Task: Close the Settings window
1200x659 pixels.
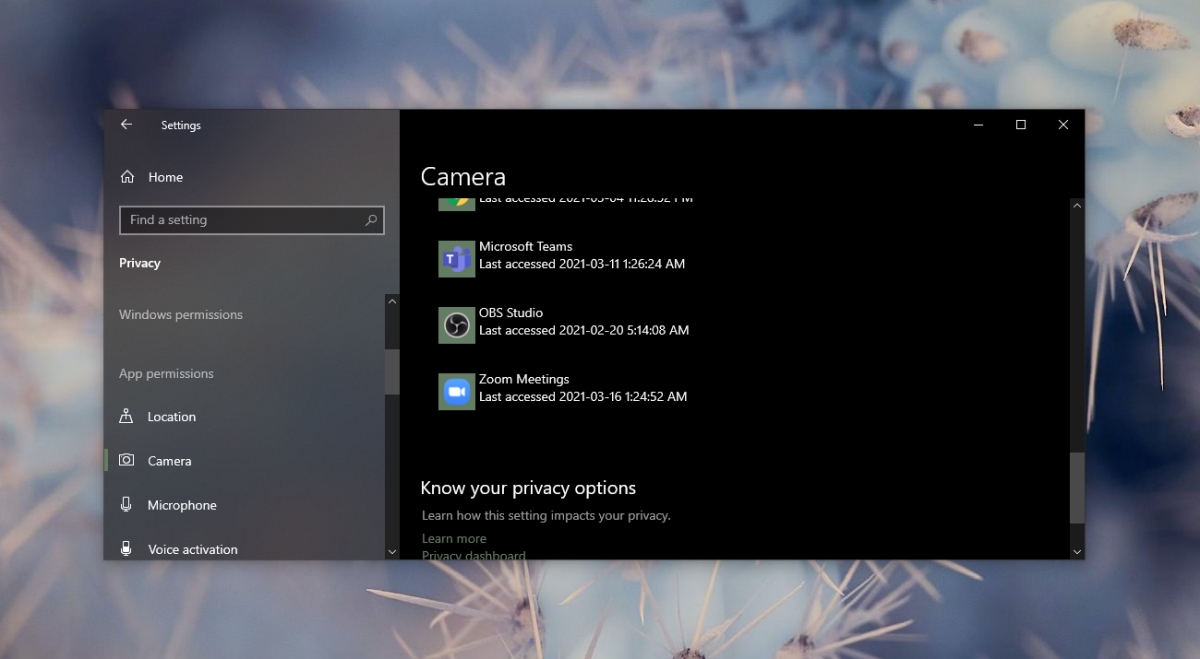Action: pos(1063,125)
